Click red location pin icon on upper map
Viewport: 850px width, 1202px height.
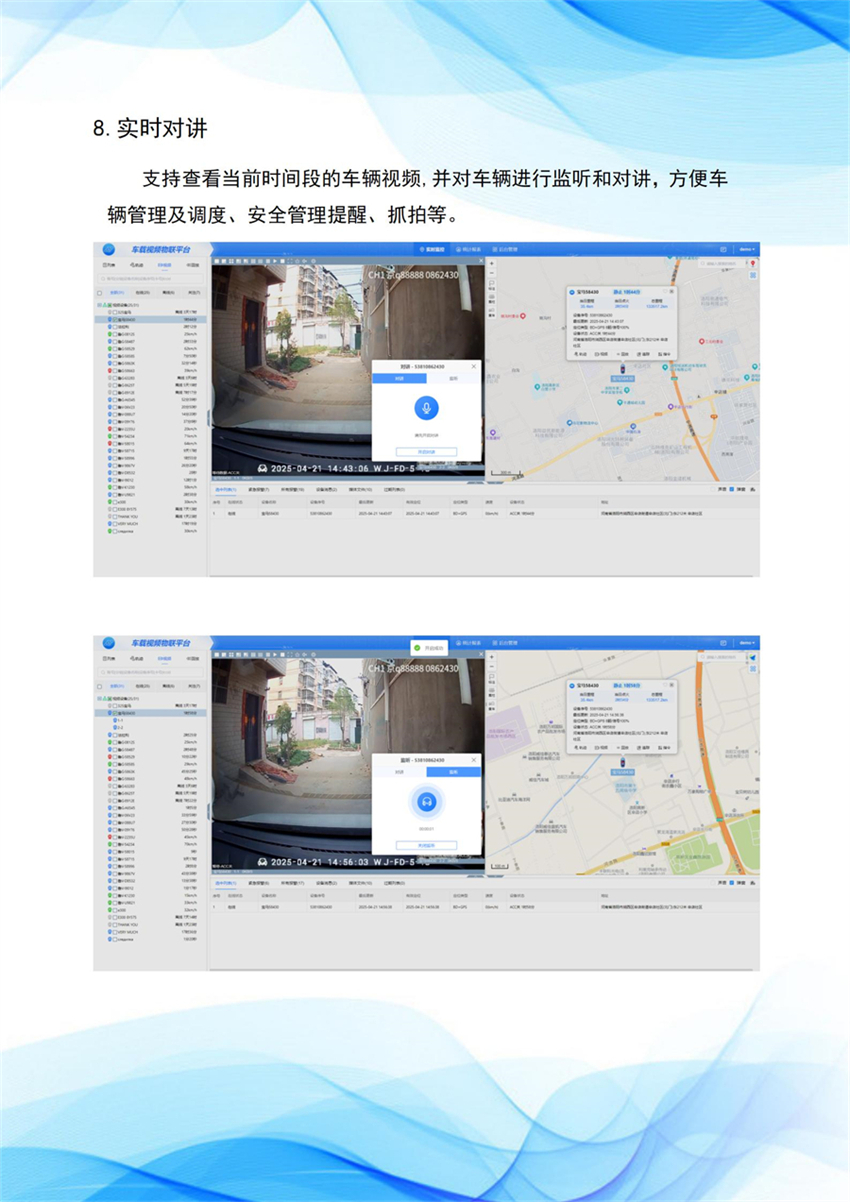[753, 264]
